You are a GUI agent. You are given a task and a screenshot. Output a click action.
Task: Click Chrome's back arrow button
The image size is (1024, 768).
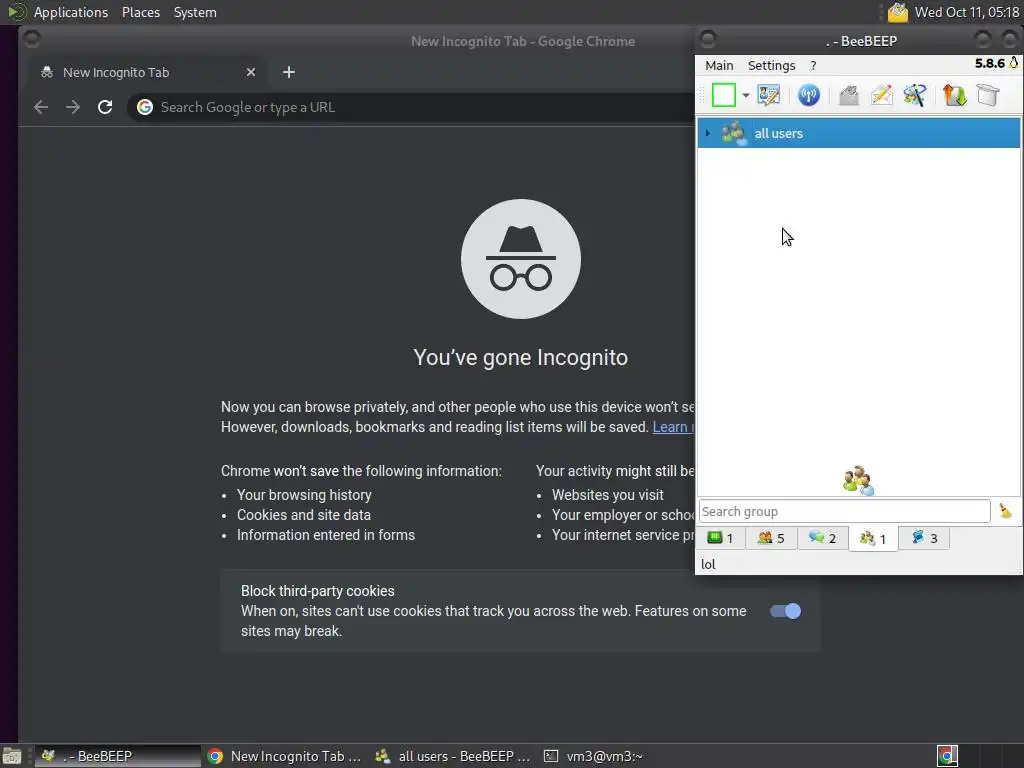pyautogui.click(x=40, y=107)
